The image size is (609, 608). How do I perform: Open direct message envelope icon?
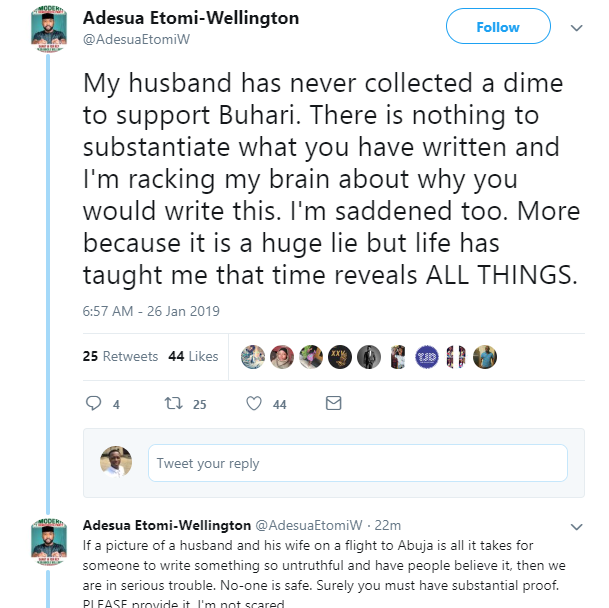point(334,404)
